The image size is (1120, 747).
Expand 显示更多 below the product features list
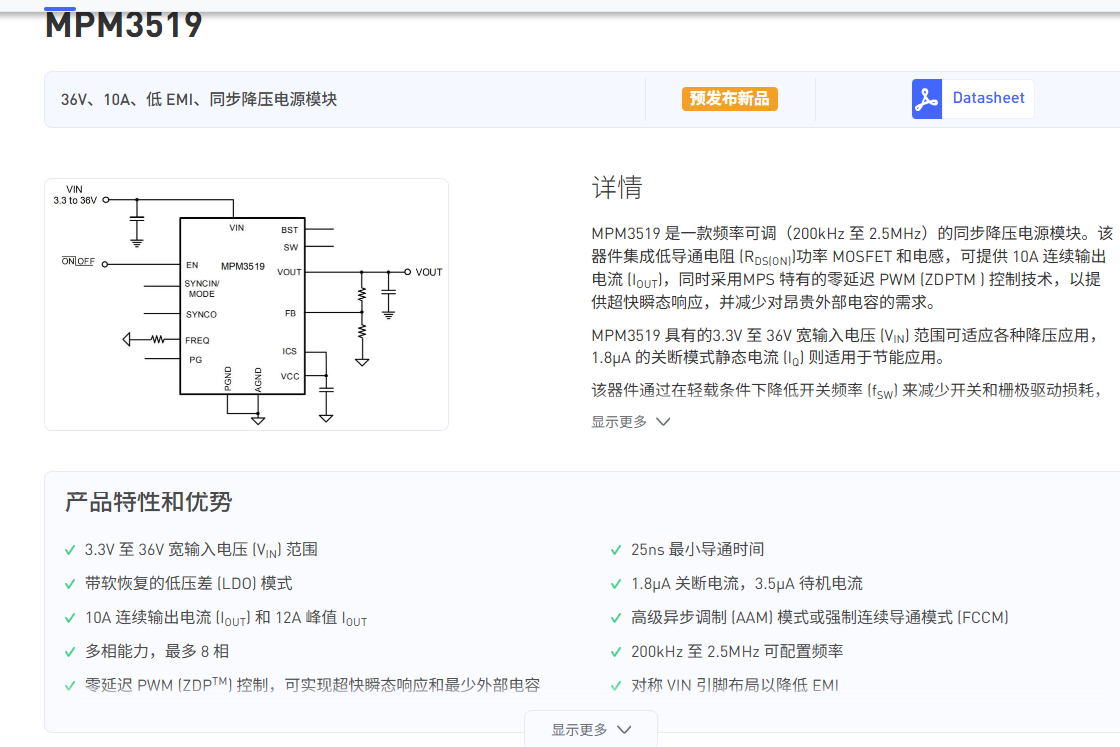(591, 729)
